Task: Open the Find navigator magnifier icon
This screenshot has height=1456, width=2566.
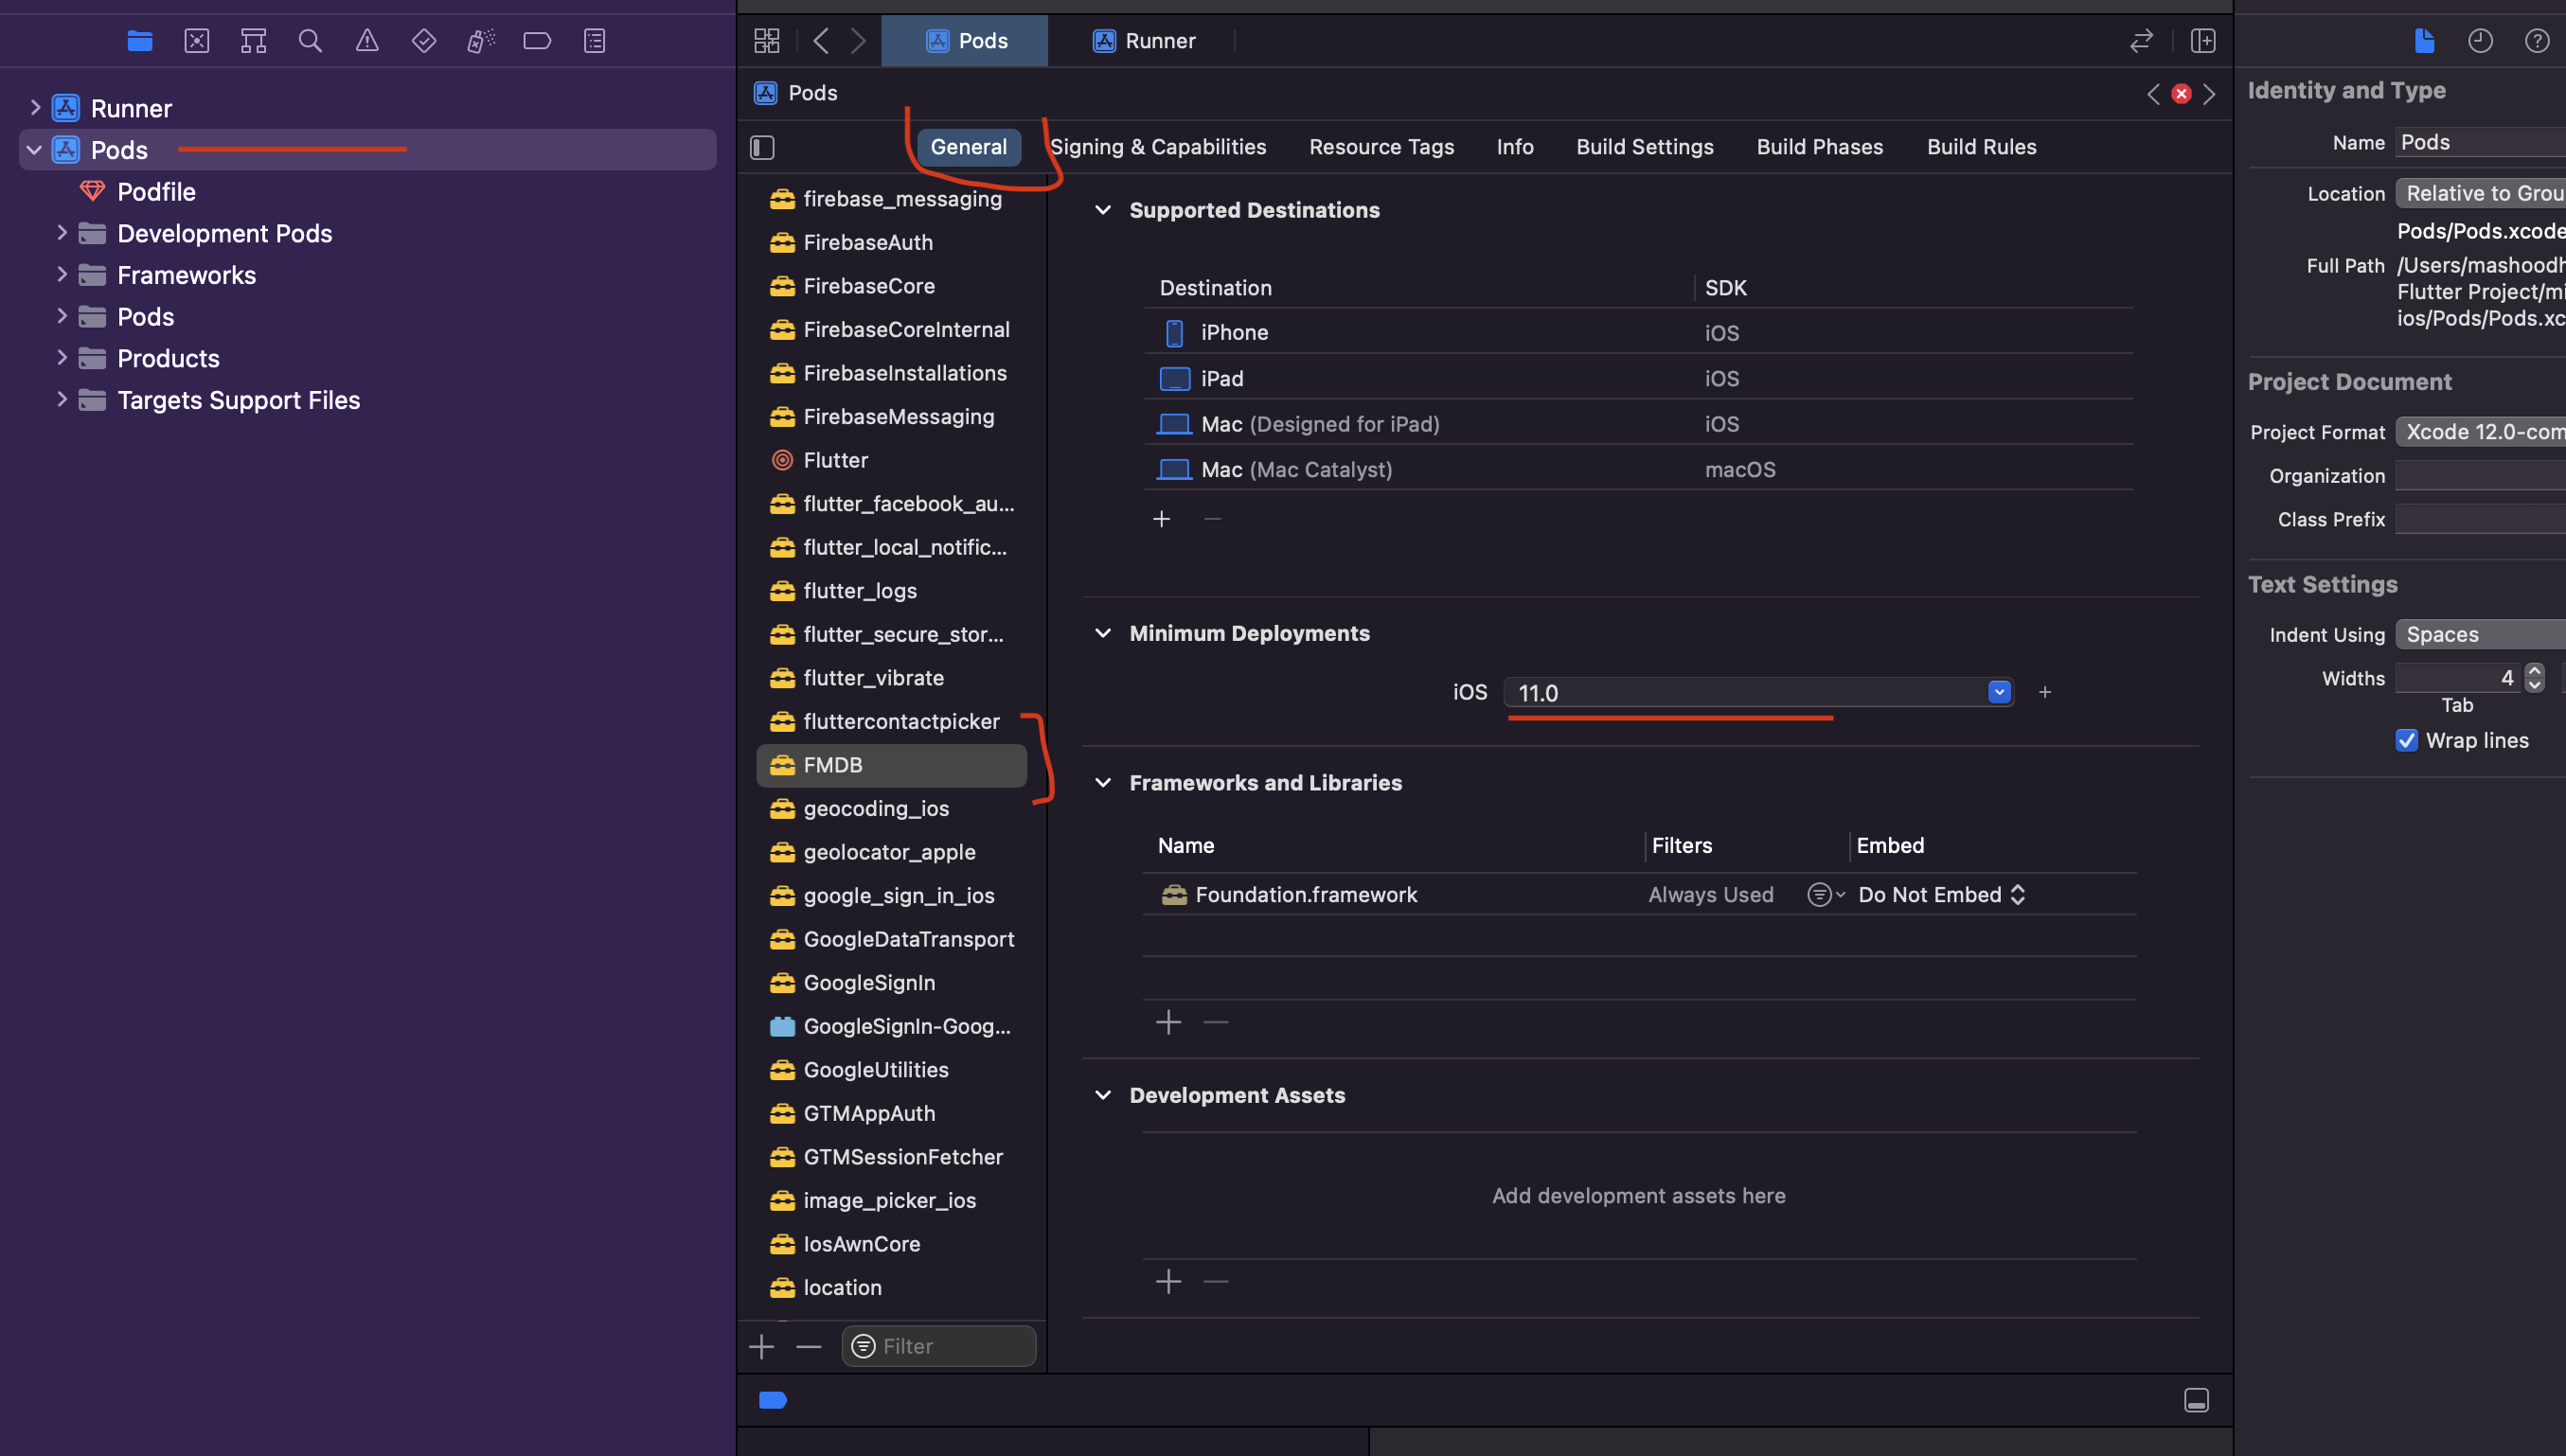Action: 310,41
